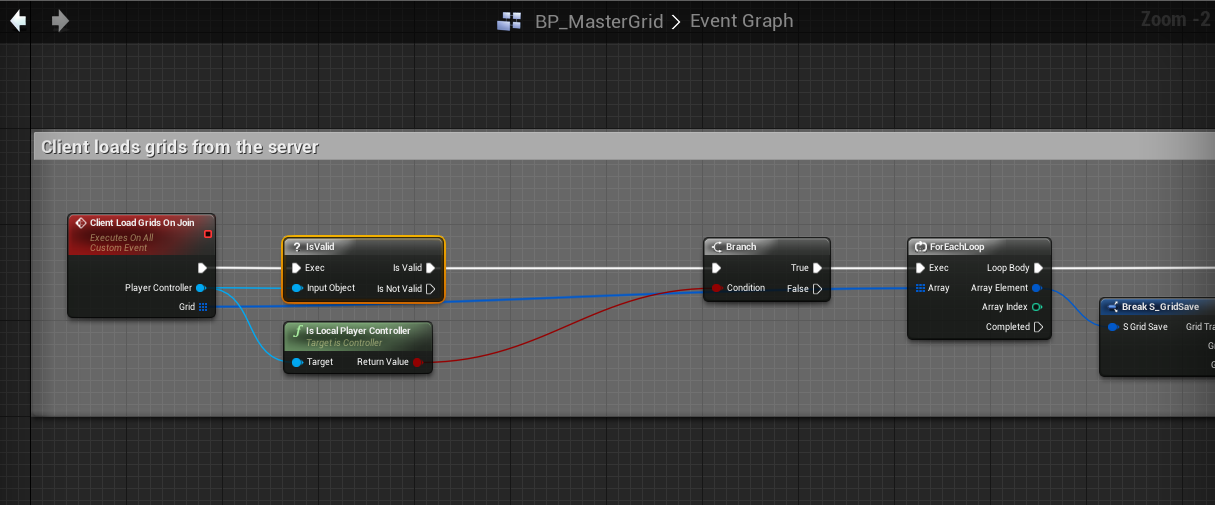The height and width of the screenshot is (505, 1215).
Task: Click the Player Controller output pin
Action: tap(202, 288)
